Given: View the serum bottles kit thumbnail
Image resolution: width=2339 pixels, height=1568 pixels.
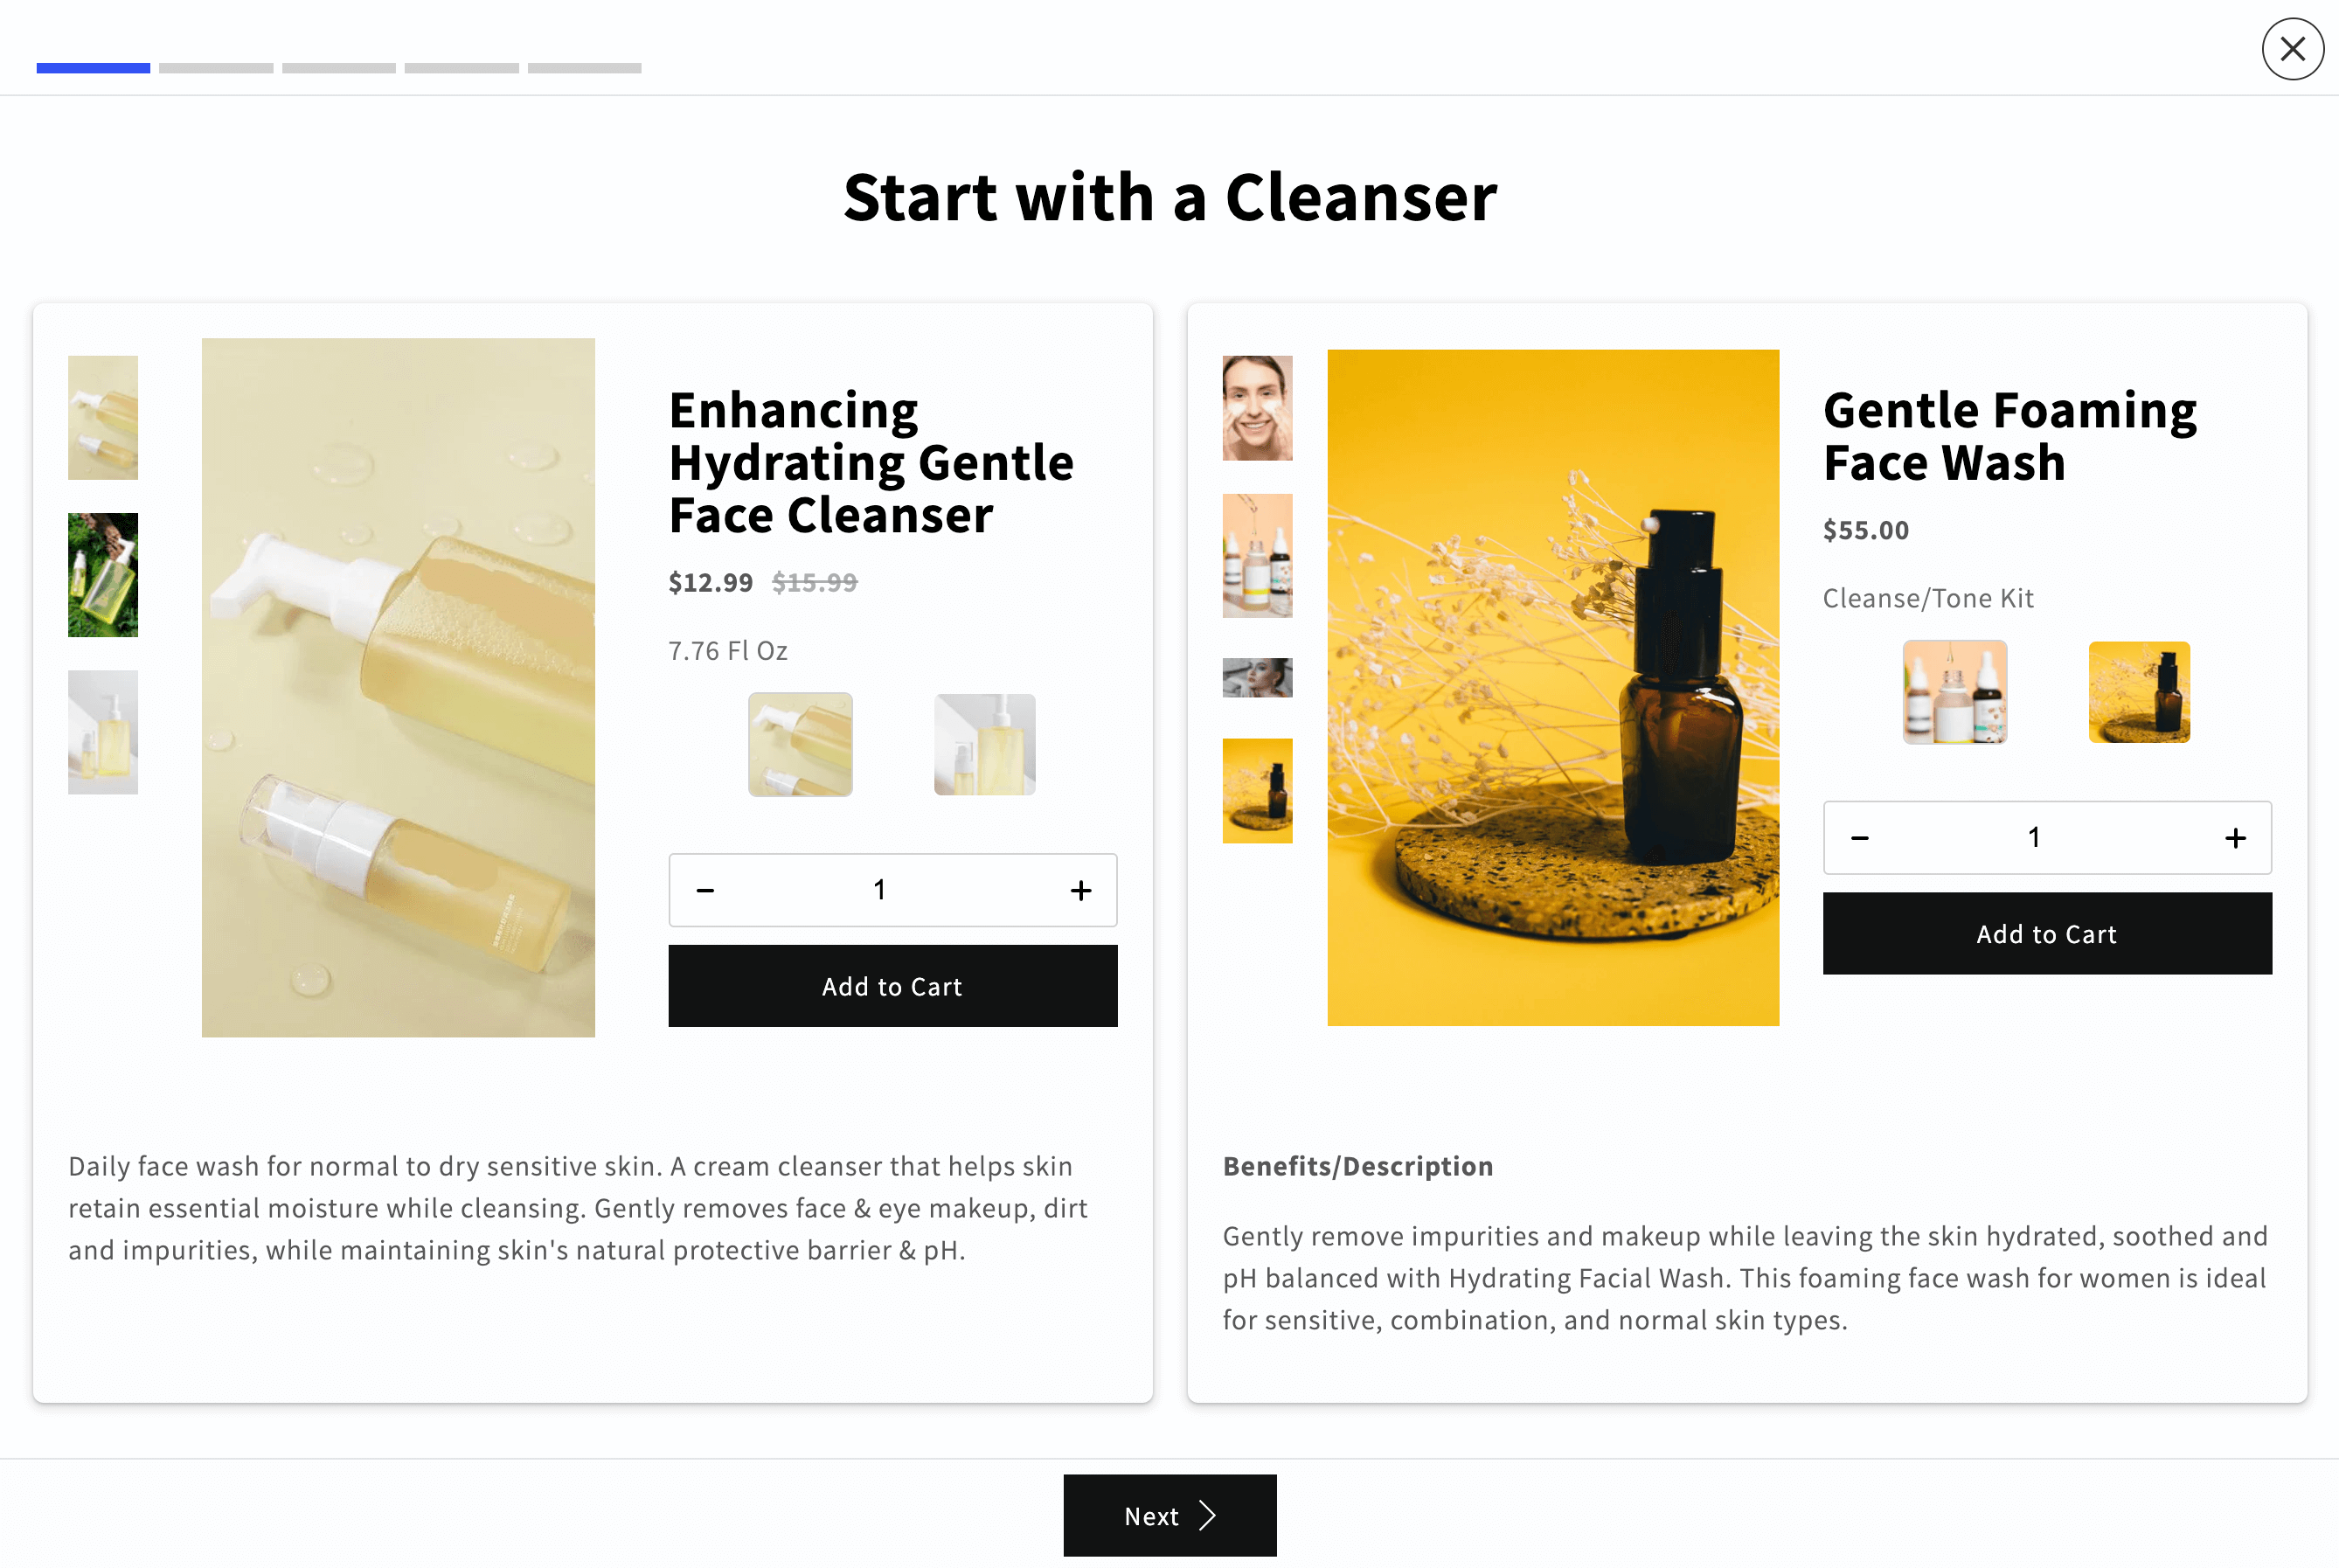Looking at the screenshot, I should click(1257, 555).
